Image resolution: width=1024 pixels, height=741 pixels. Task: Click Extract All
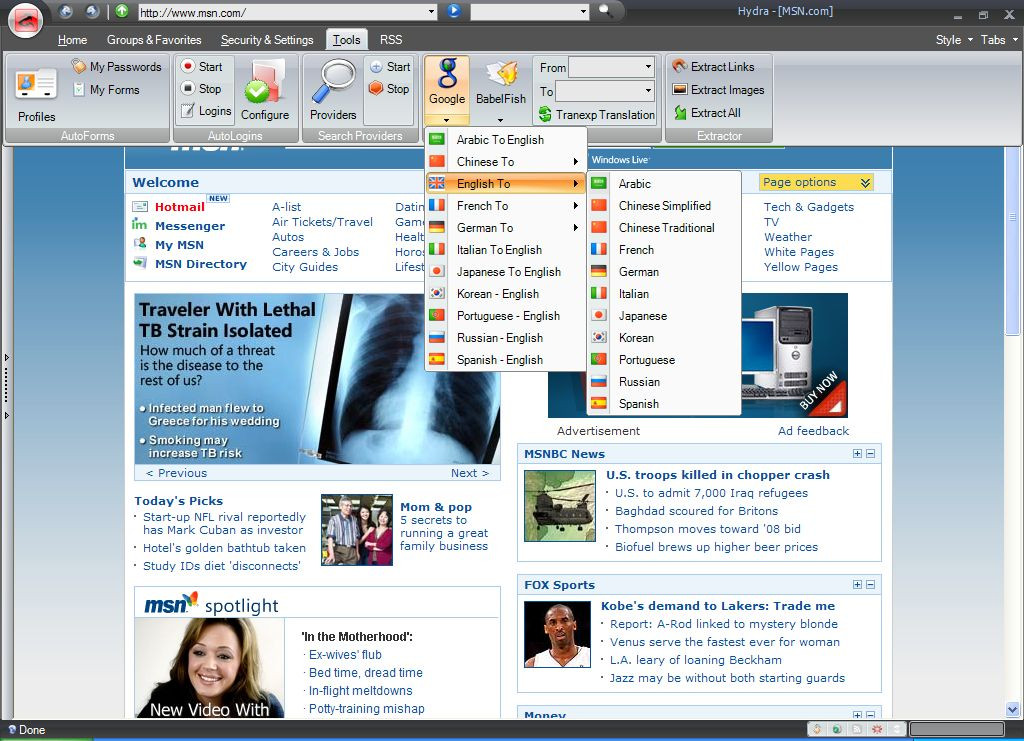[707, 112]
